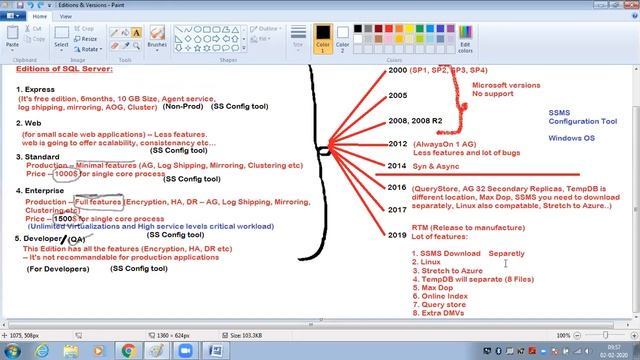Open Internet Explorer from taskbar
The height and width of the screenshot is (360, 640).
[42, 351]
